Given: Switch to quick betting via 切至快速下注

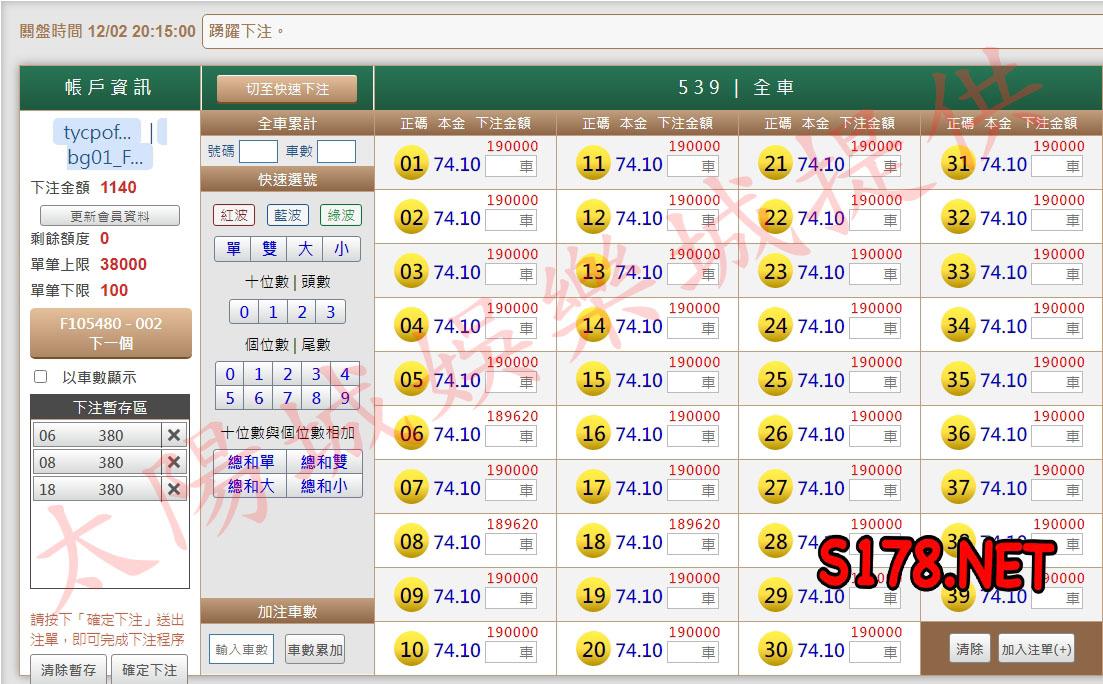Looking at the screenshot, I should [x=287, y=89].
